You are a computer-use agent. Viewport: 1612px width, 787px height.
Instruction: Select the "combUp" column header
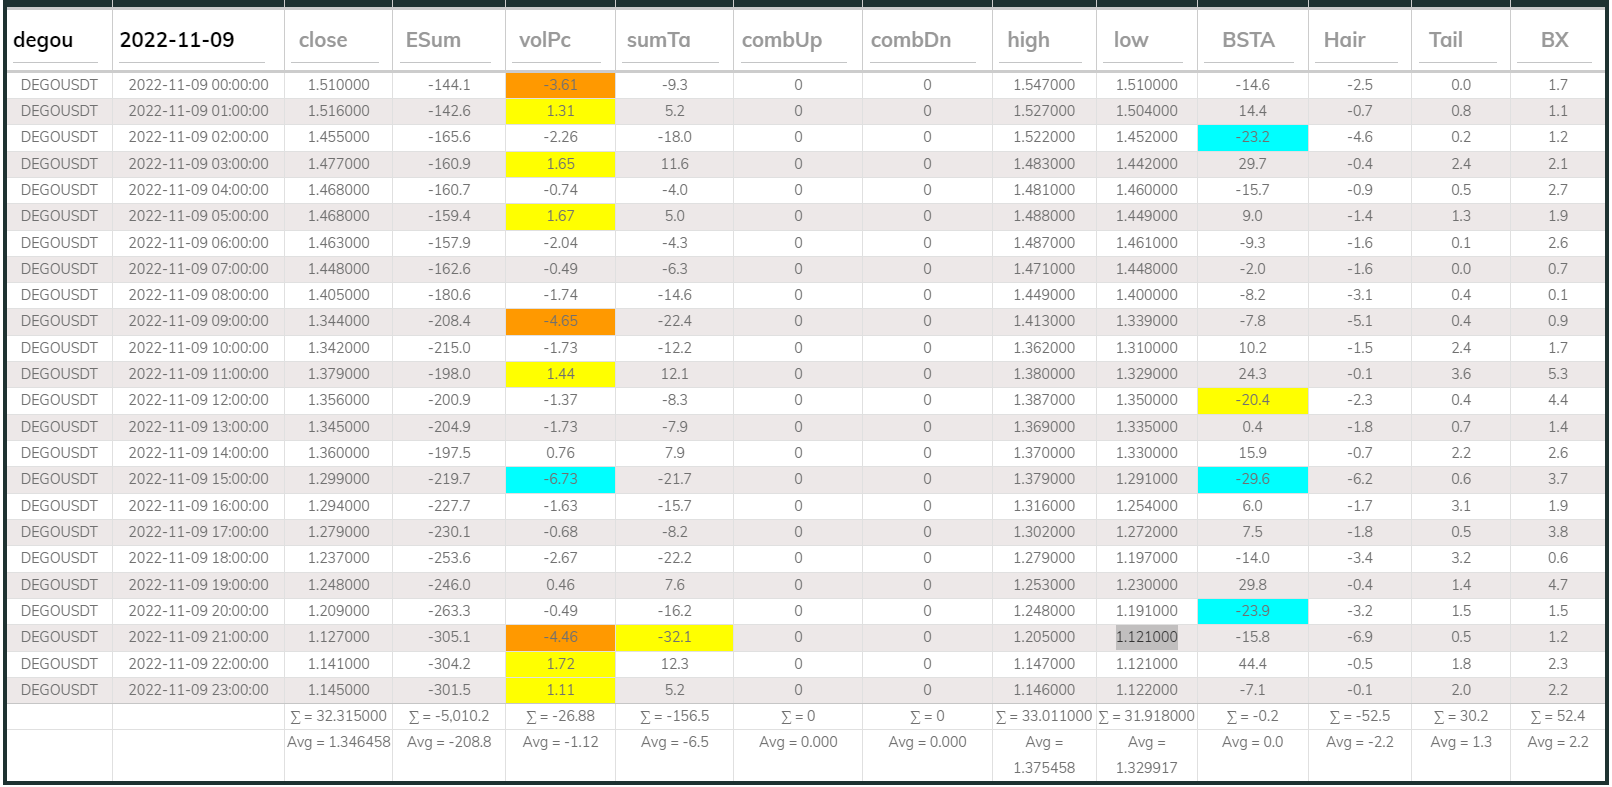[782, 41]
